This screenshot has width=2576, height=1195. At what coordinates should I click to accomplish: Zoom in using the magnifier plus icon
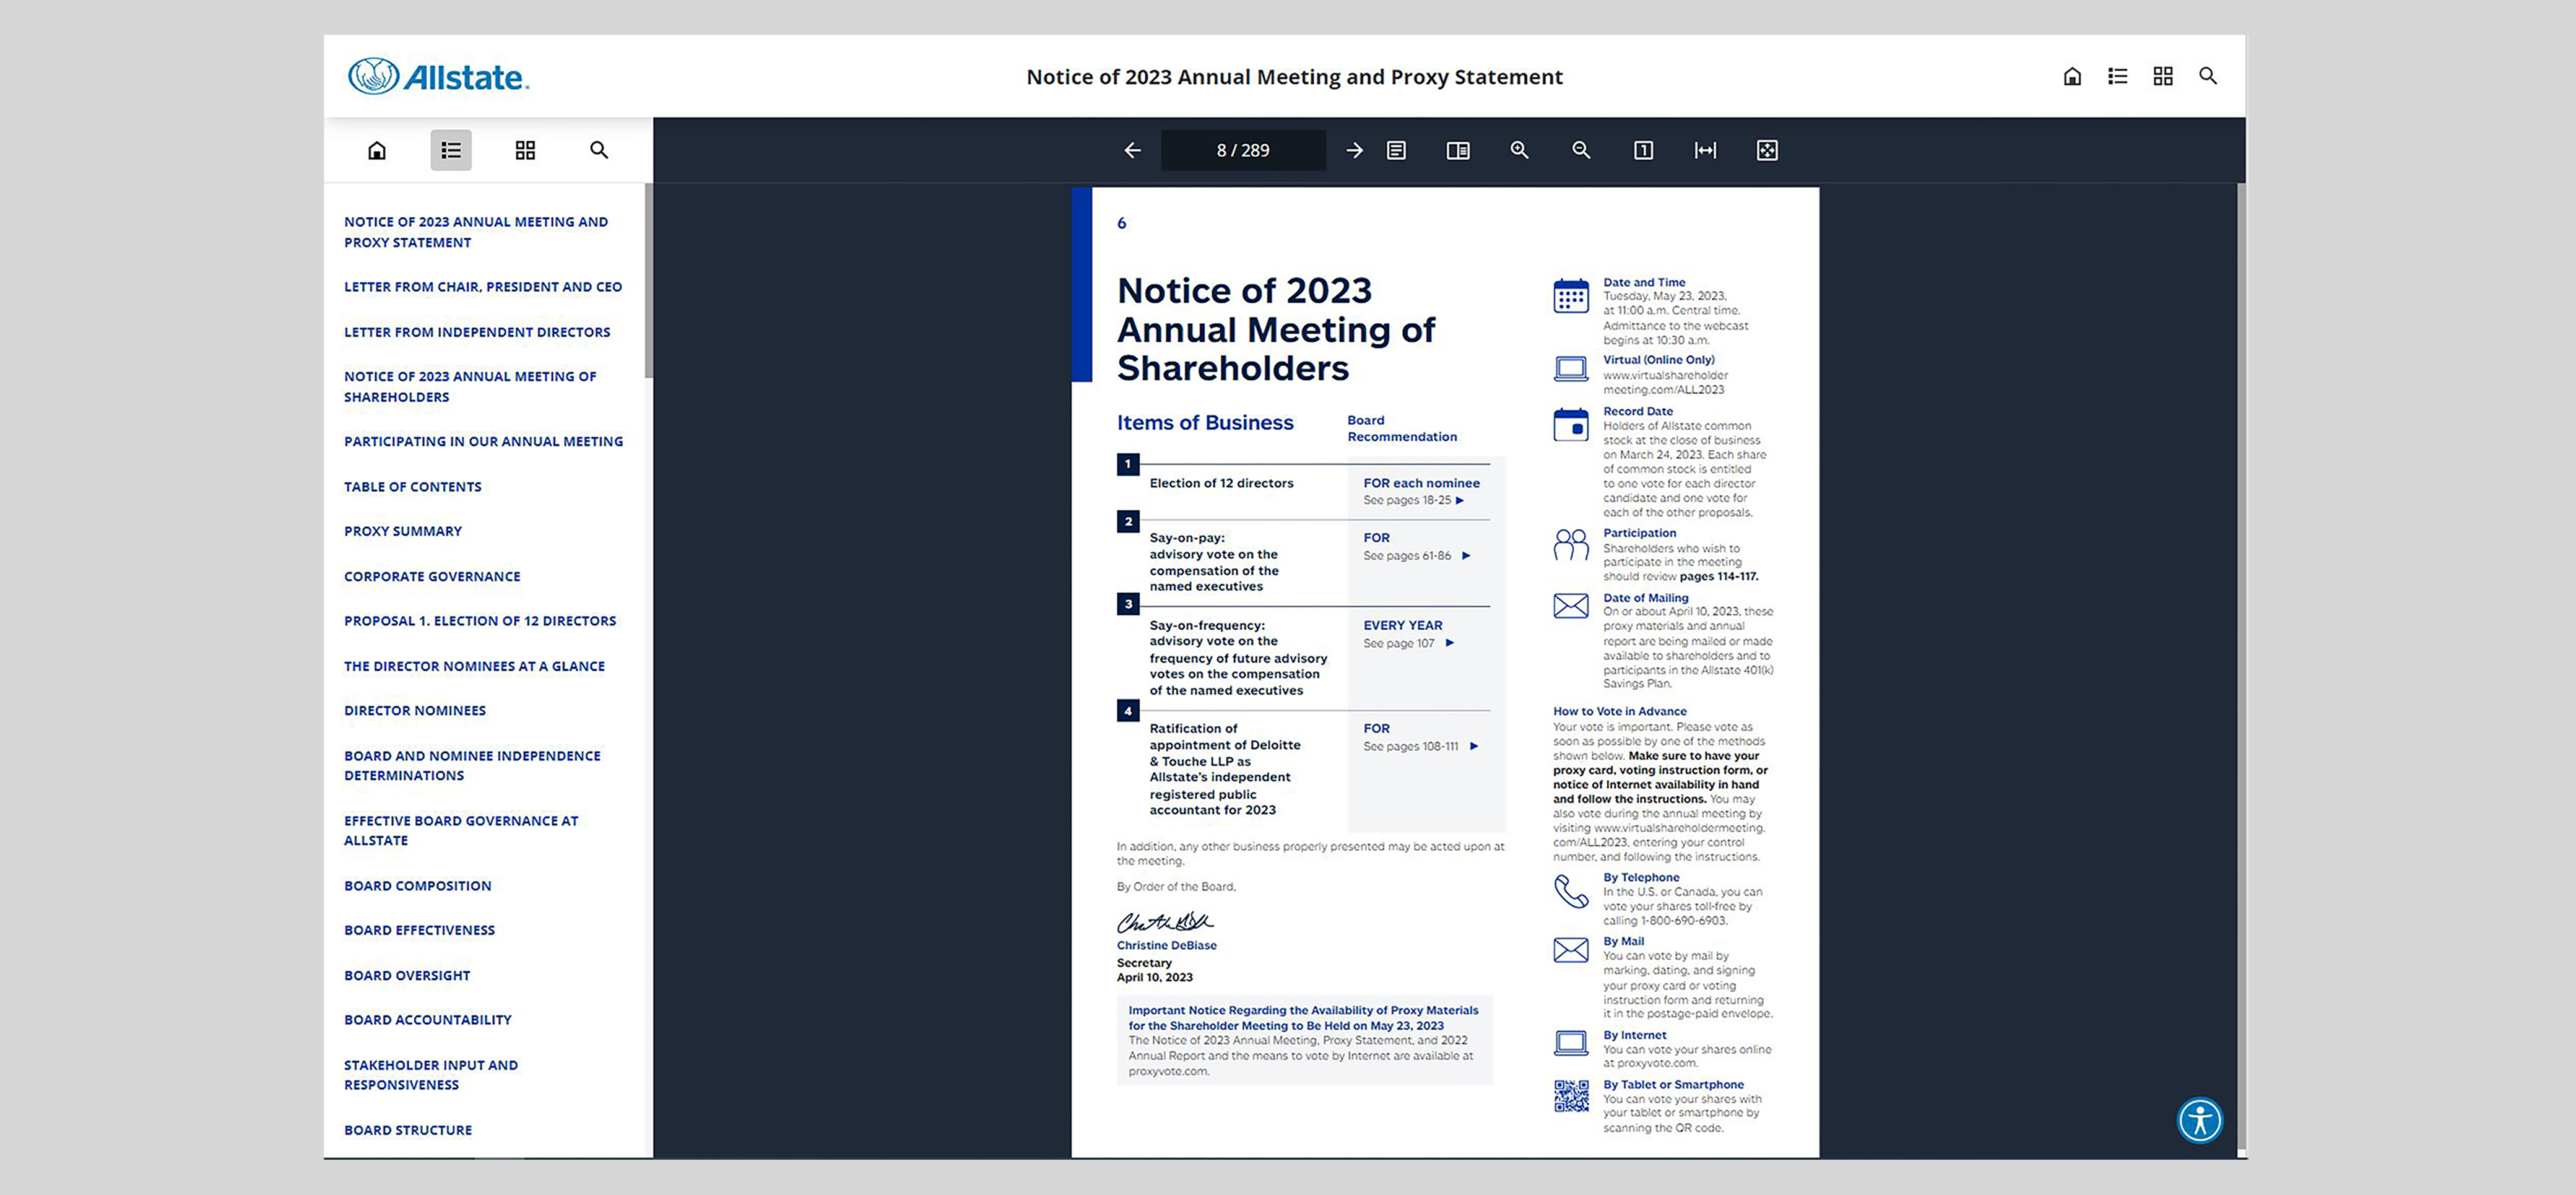pos(1520,150)
